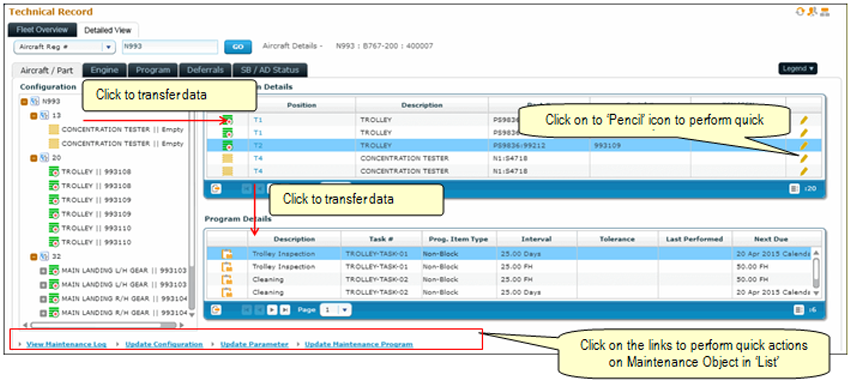Open the Update Configuration link
Screen dimensions: 850x386
(164, 344)
